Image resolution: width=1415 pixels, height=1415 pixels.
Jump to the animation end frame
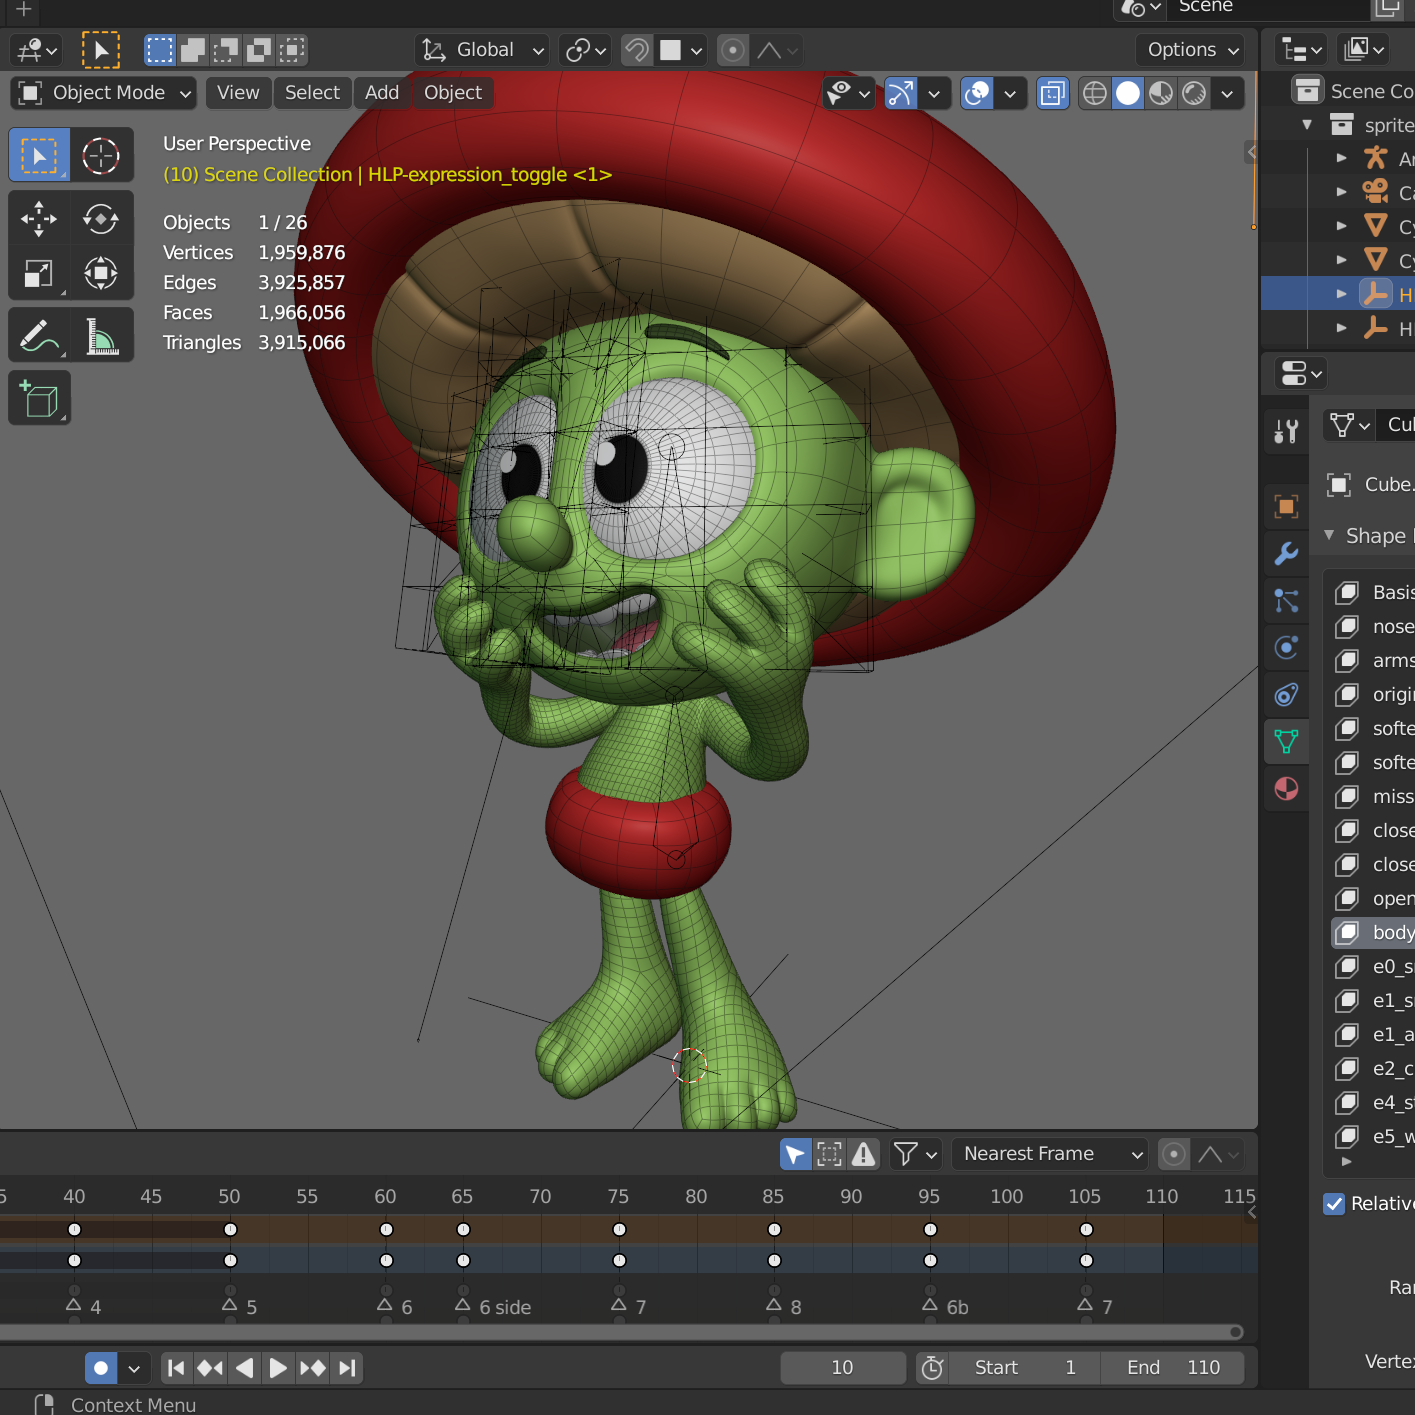pos(347,1367)
